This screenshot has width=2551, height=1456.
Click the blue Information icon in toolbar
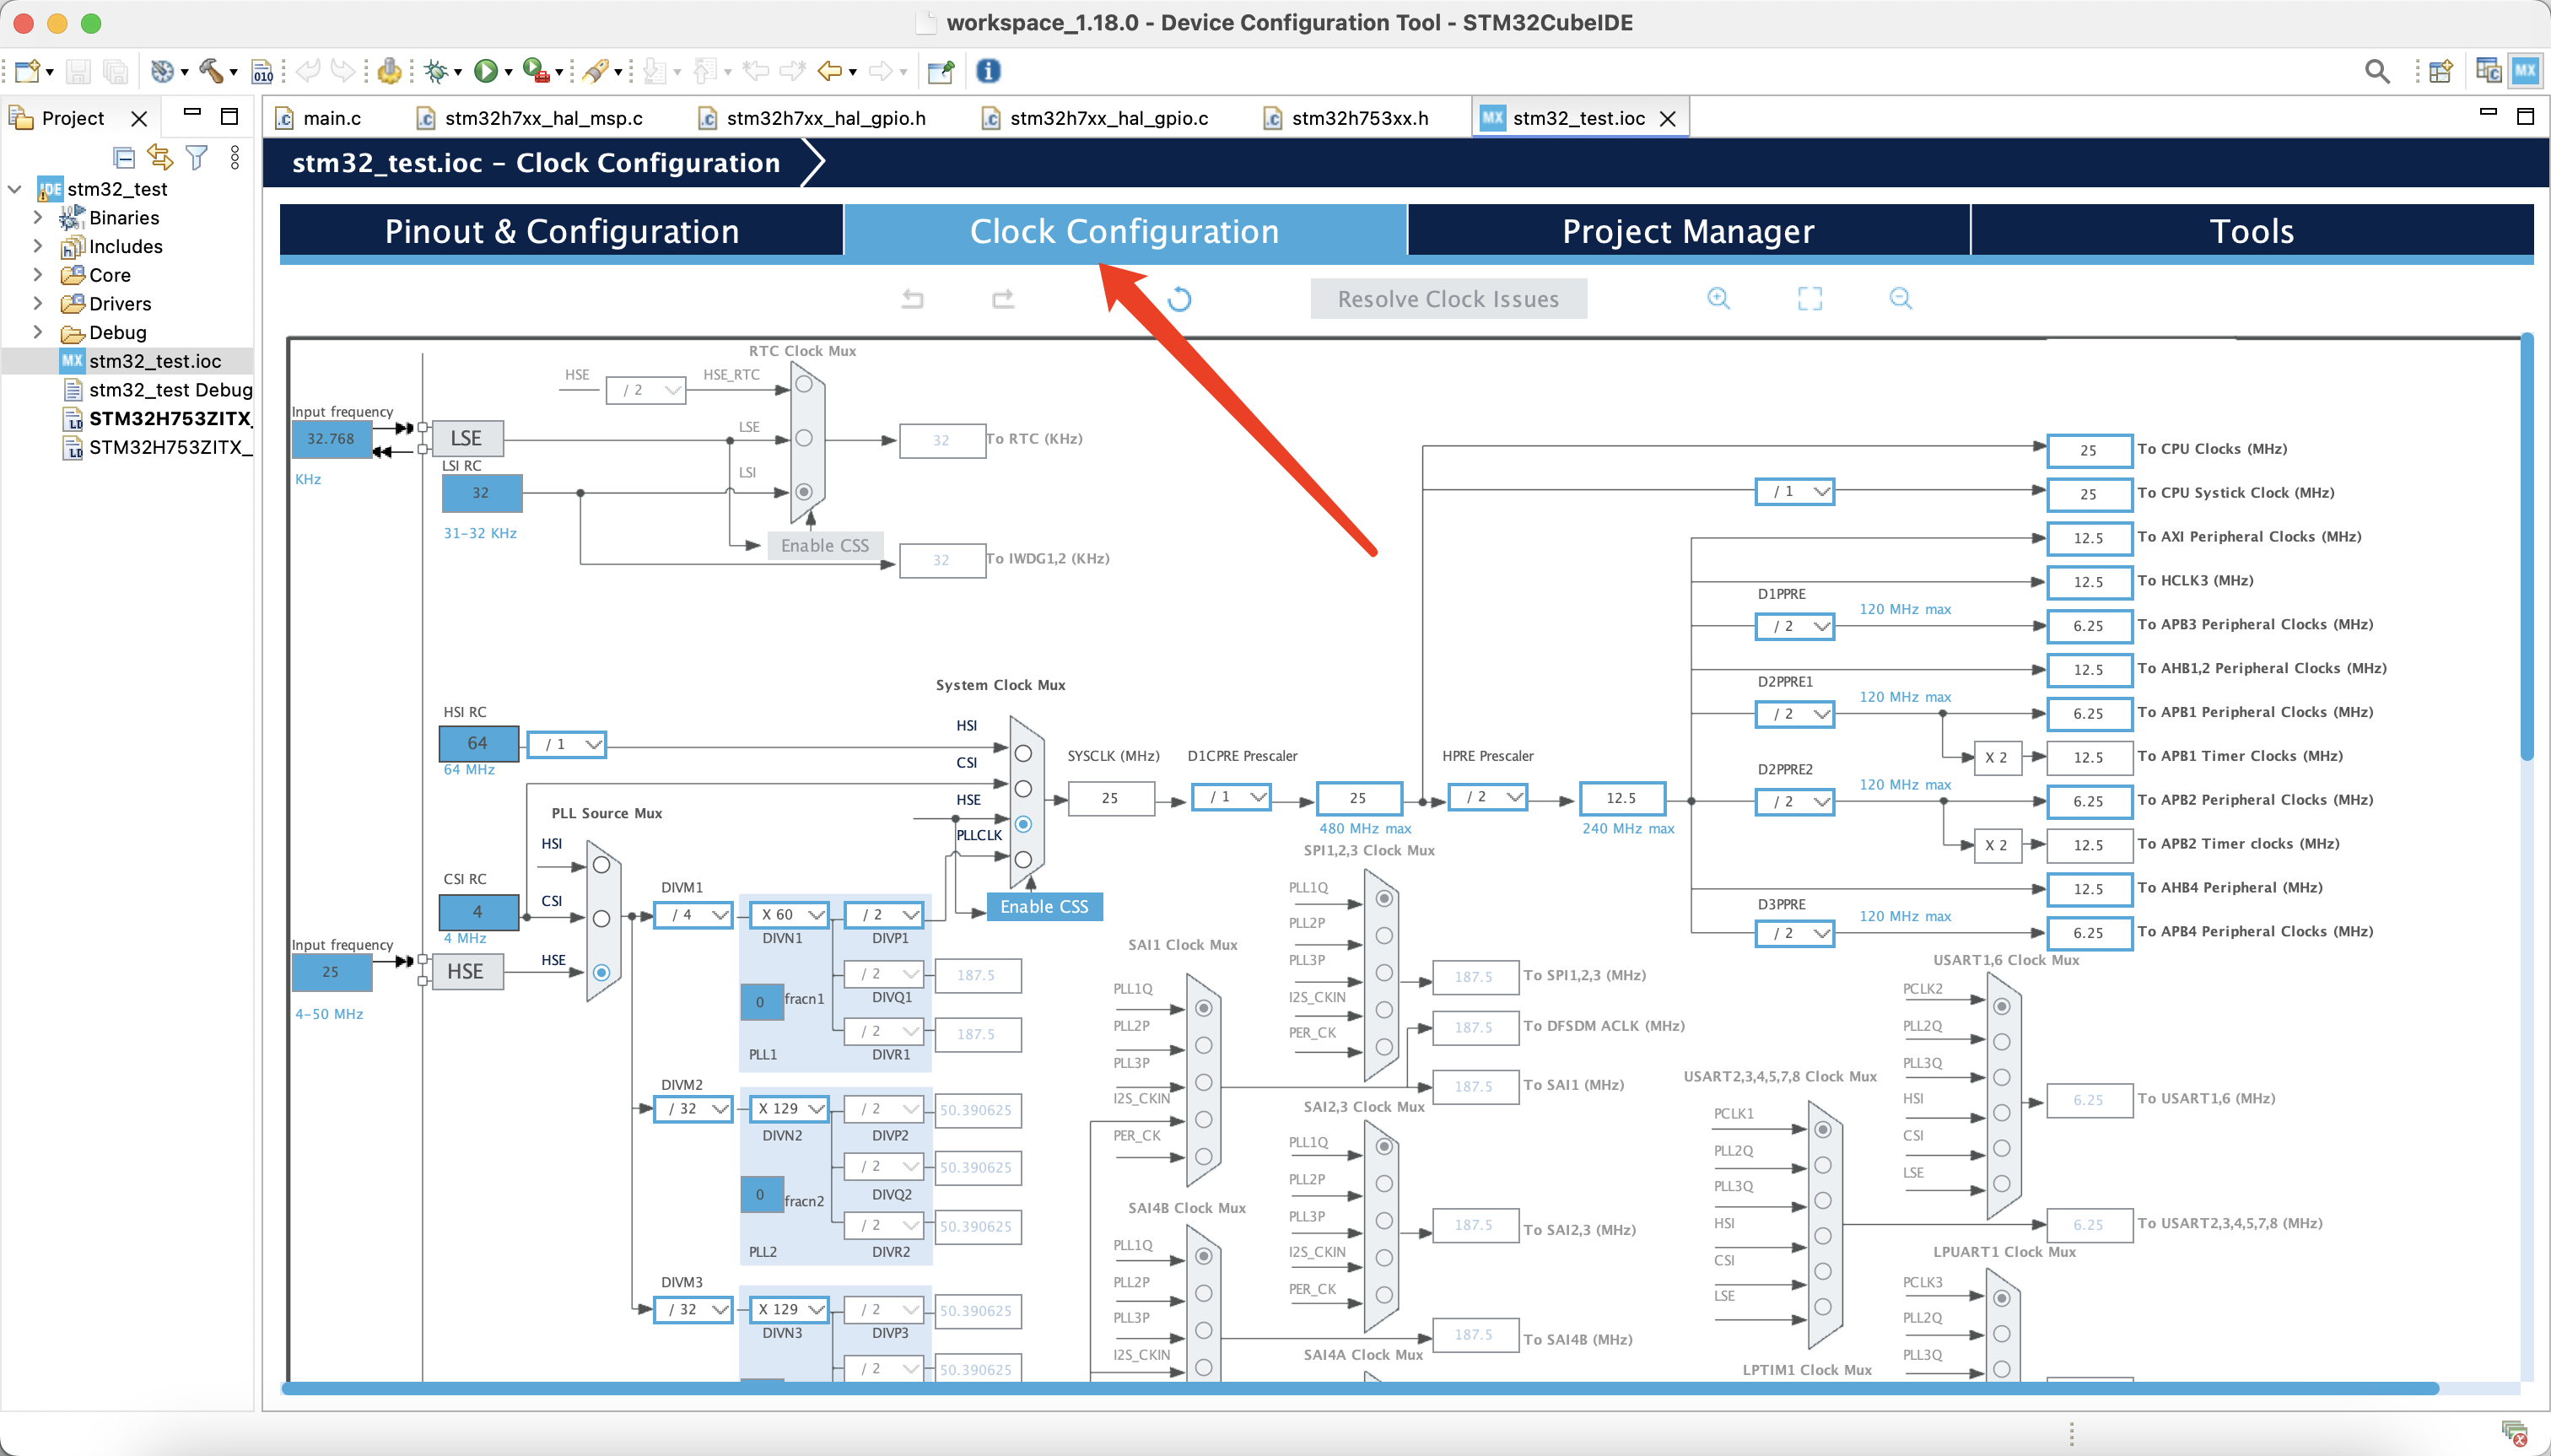988,71
